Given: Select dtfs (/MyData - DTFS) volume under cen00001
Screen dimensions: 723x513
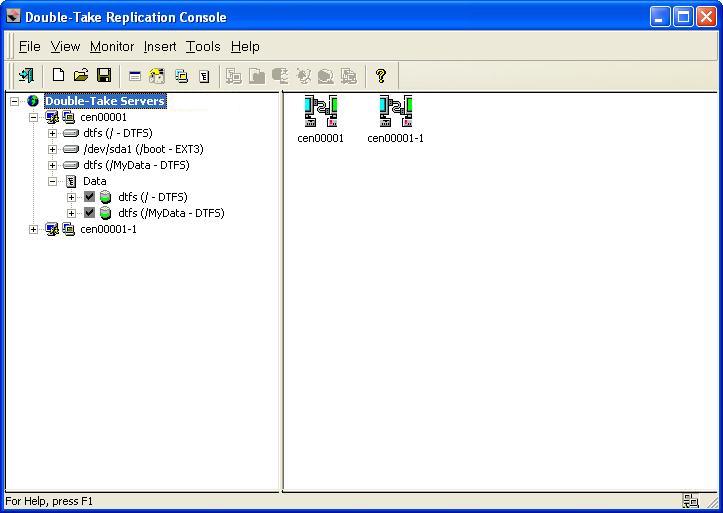Looking at the screenshot, I should tap(136, 165).
